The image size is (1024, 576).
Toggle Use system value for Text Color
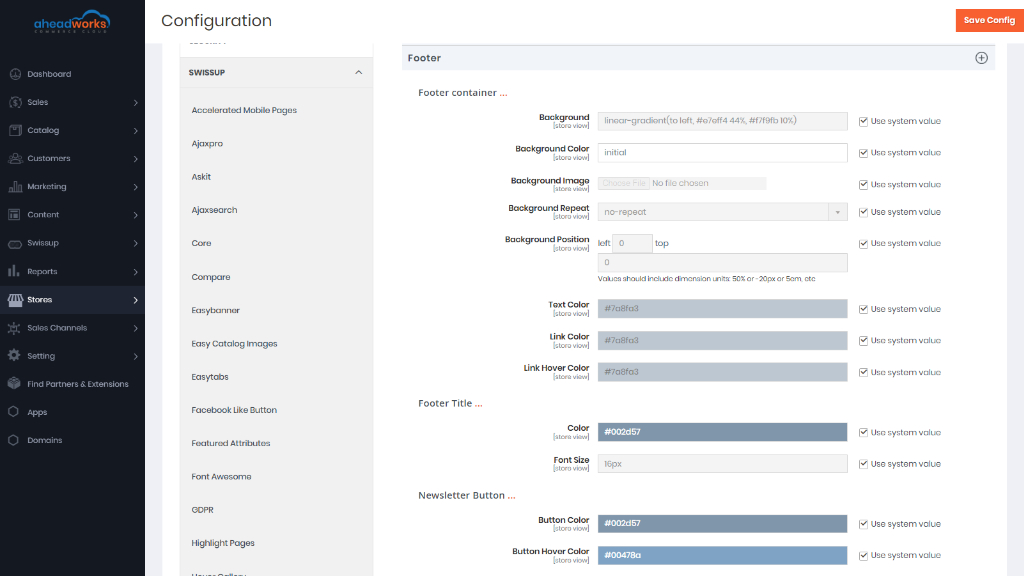(863, 310)
